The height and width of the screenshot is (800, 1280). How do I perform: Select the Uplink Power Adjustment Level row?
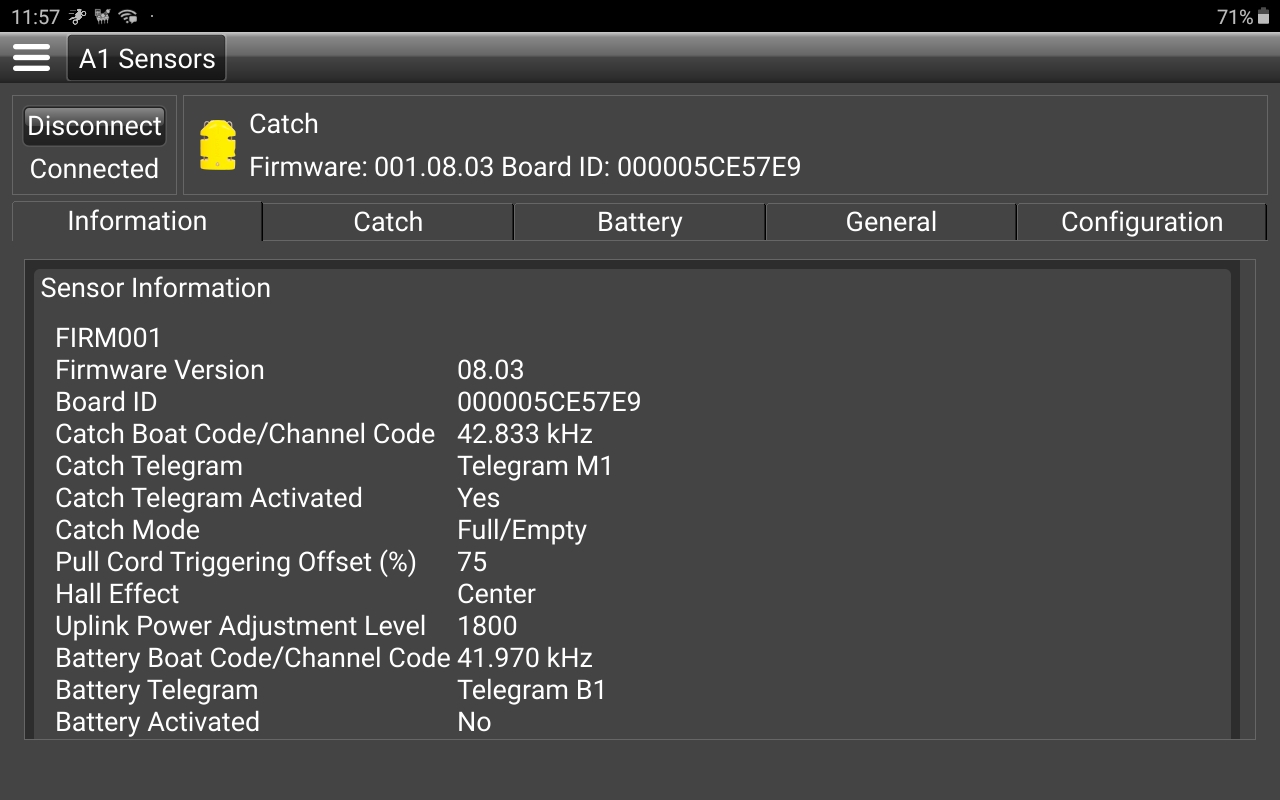240,626
